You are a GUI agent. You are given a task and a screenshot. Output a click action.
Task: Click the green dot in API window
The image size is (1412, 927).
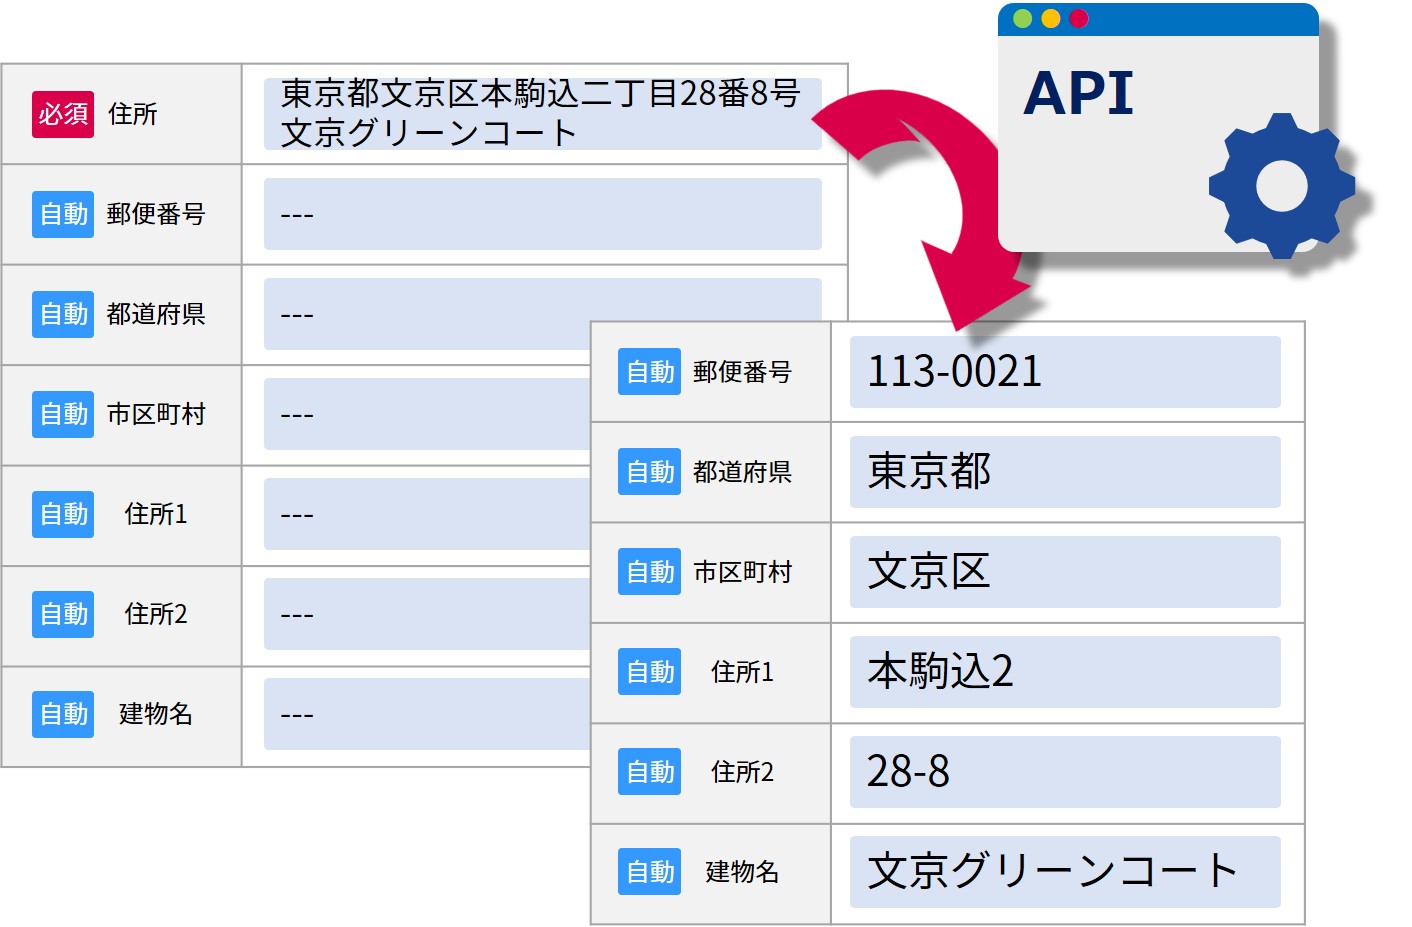tap(1022, 19)
